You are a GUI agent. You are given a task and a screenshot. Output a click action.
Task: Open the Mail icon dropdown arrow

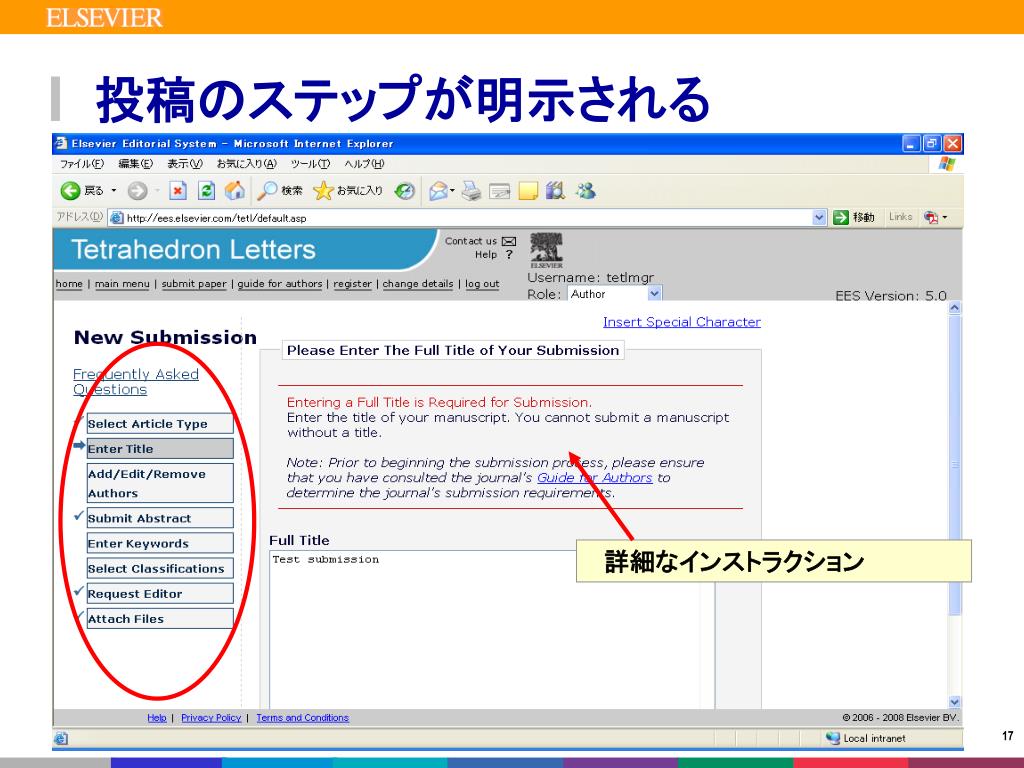click(x=452, y=191)
